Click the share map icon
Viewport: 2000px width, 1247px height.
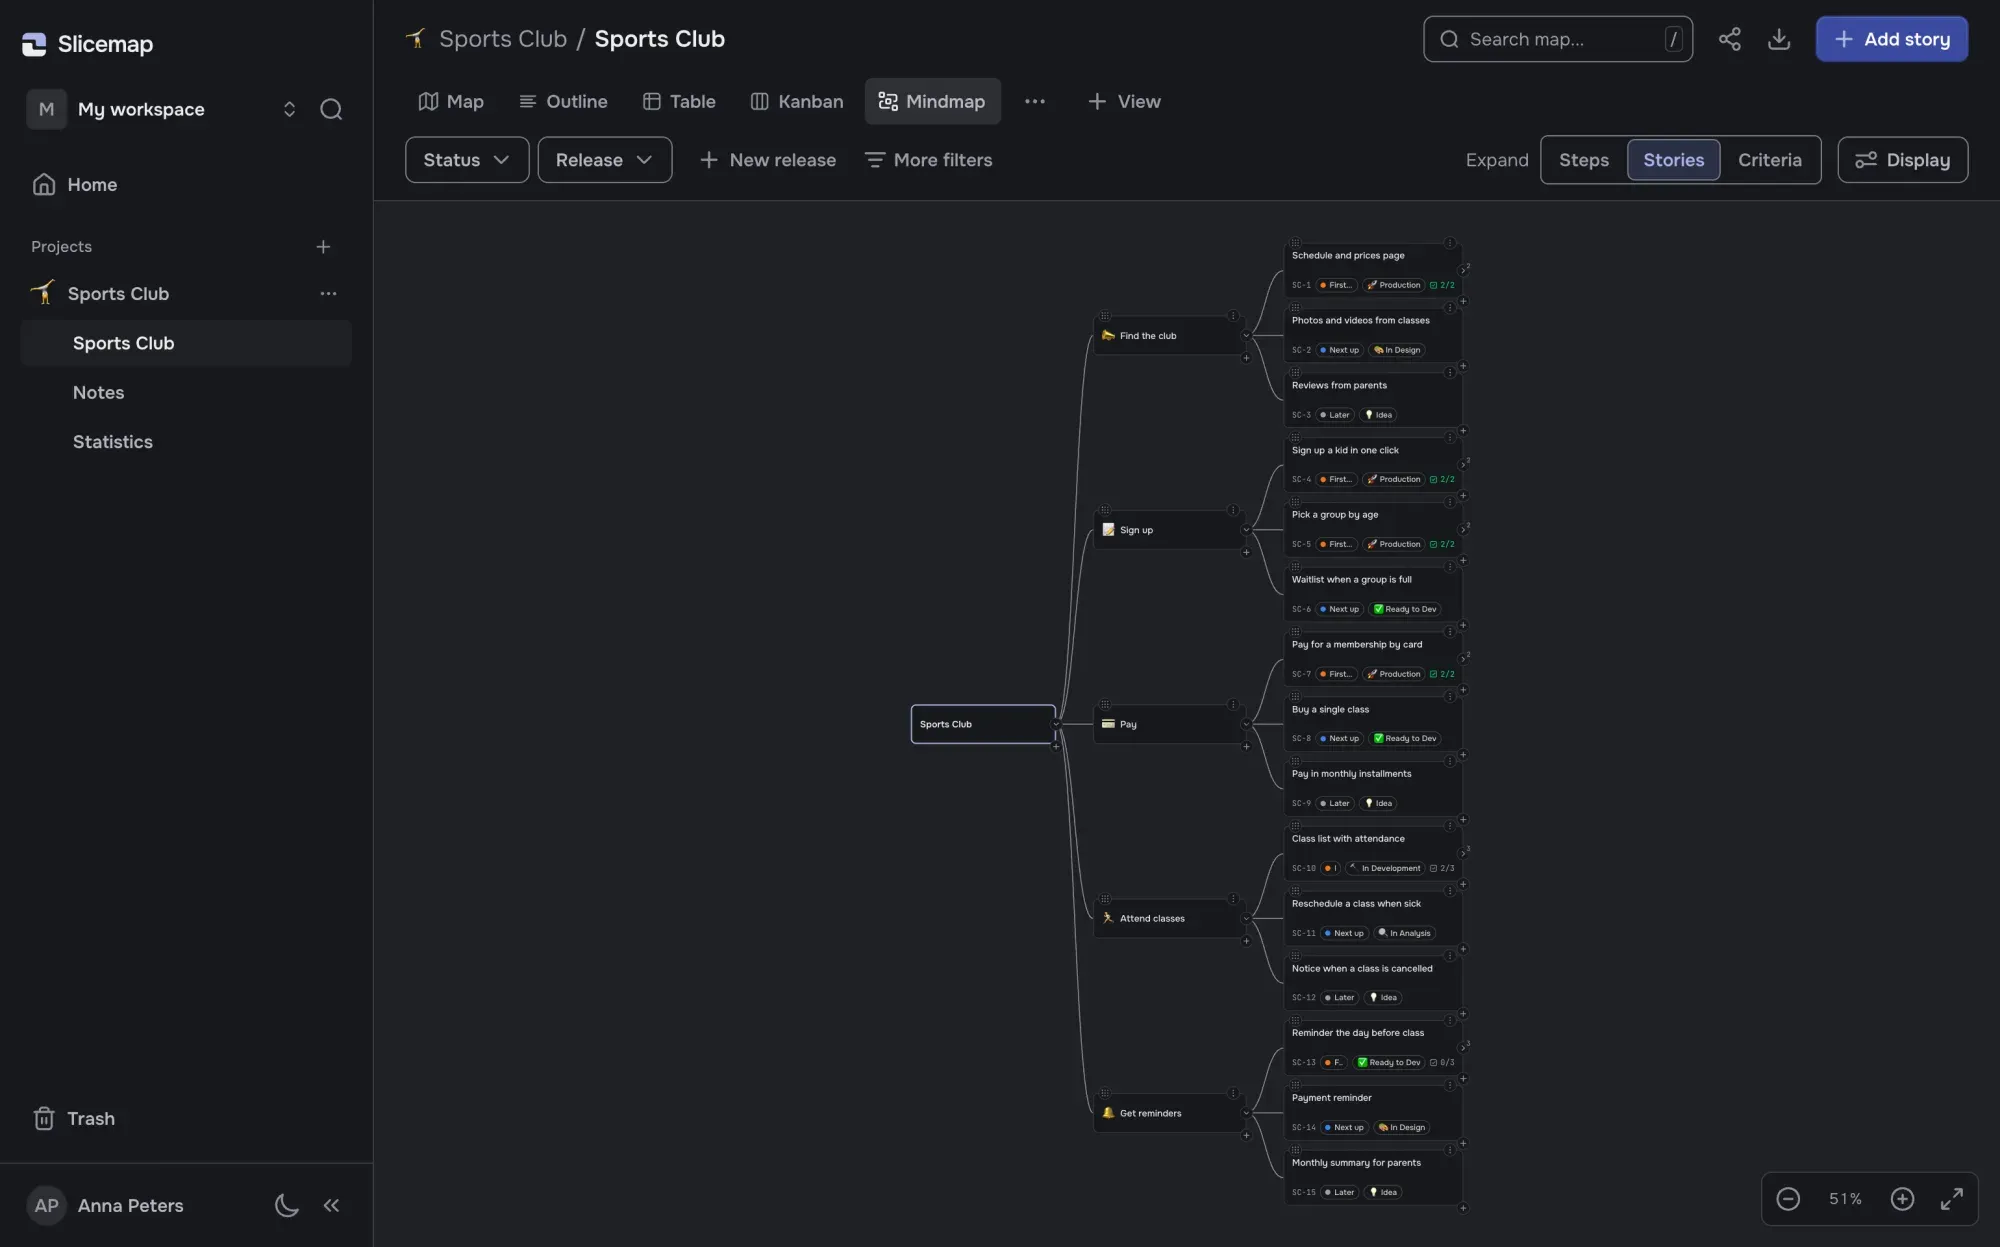(x=1729, y=39)
